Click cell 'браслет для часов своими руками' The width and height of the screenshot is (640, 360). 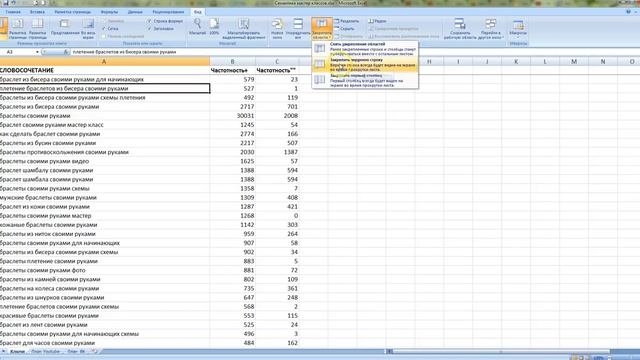click(105, 343)
